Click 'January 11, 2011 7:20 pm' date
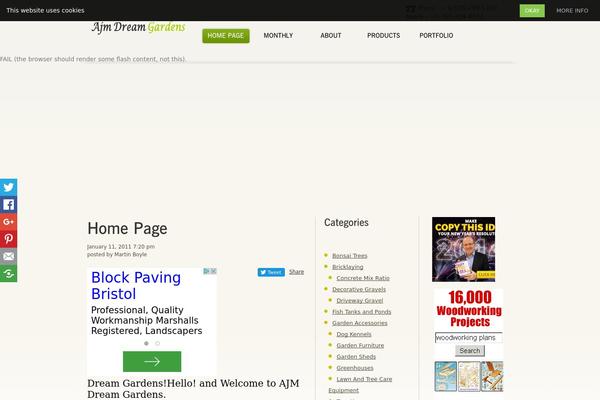Viewport: 600px width, 400px height. [121, 247]
